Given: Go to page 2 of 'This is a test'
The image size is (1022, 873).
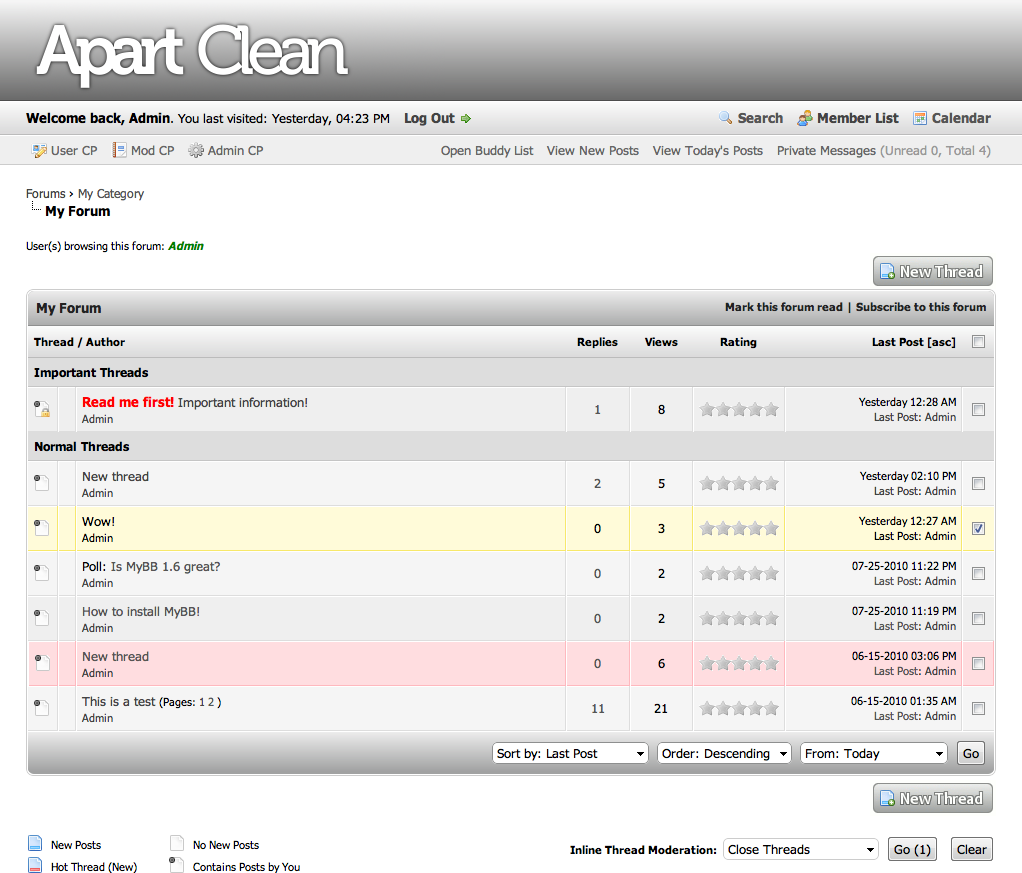Looking at the screenshot, I should [x=211, y=702].
